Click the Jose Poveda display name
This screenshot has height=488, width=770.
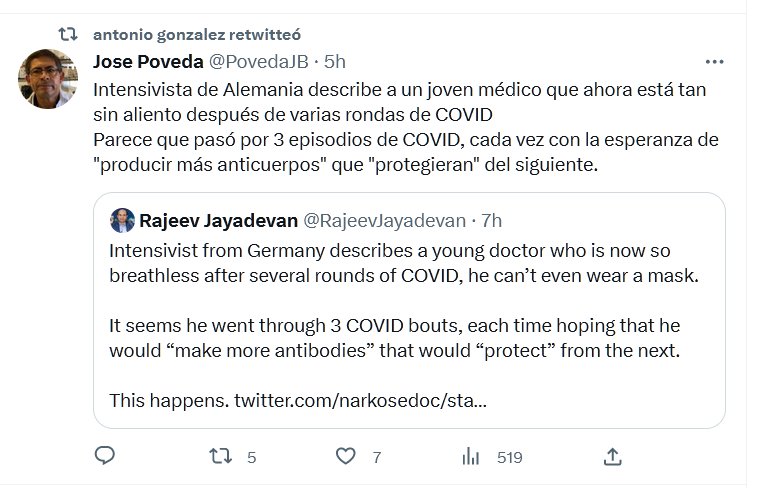tap(147, 61)
